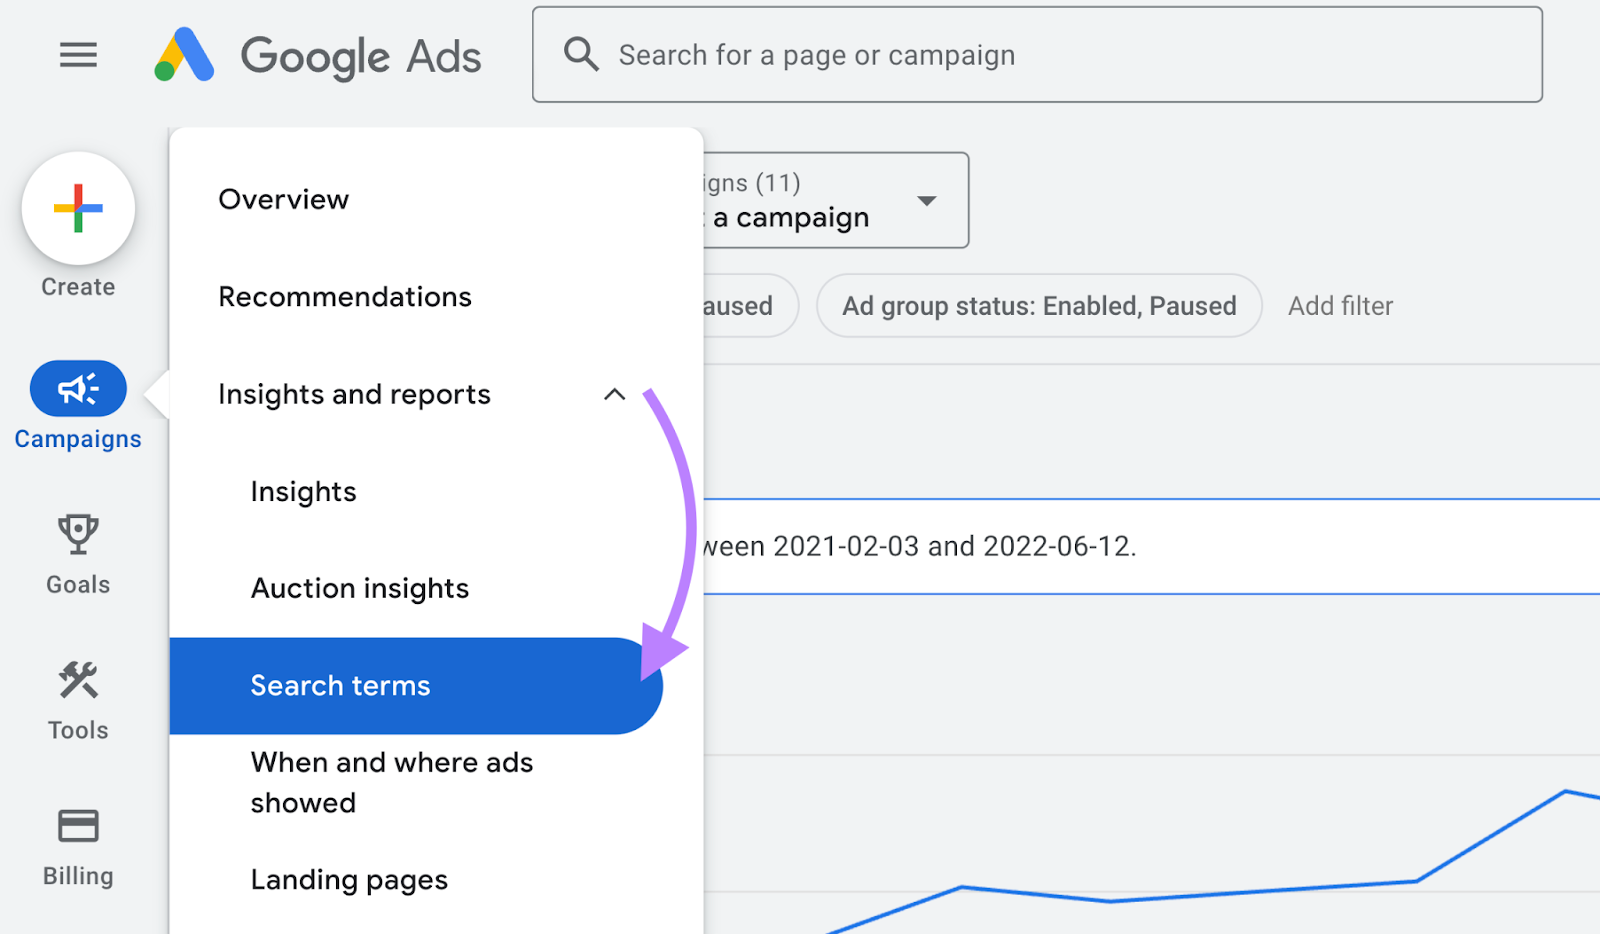Open When and where ads showed

tap(391, 782)
